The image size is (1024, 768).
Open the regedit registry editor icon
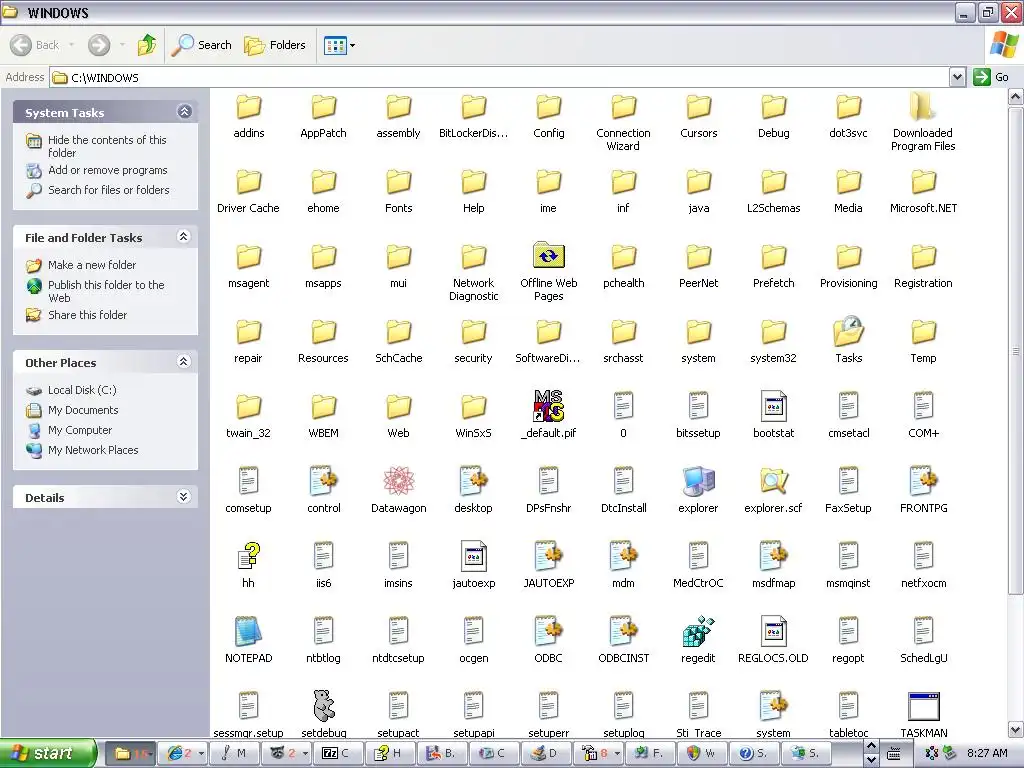pos(698,632)
